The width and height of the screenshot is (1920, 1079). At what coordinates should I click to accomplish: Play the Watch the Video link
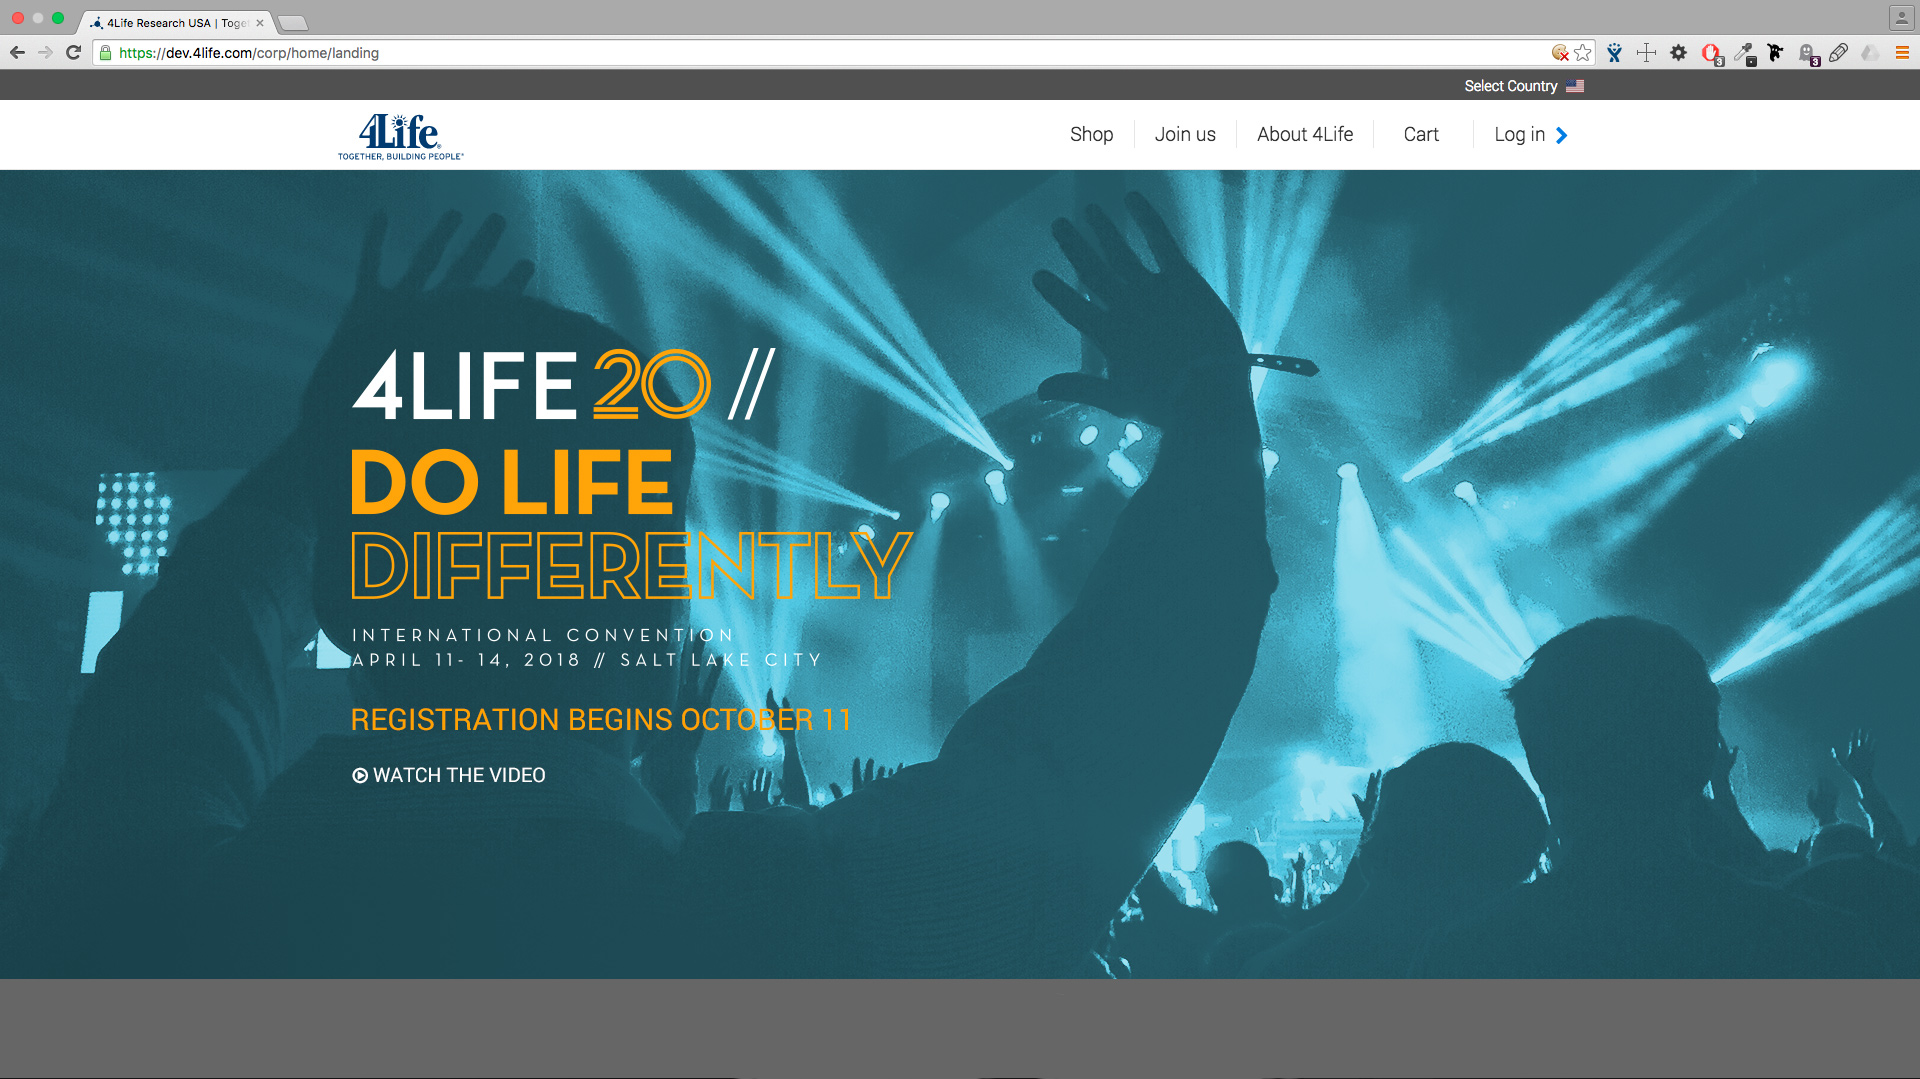(x=449, y=775)
